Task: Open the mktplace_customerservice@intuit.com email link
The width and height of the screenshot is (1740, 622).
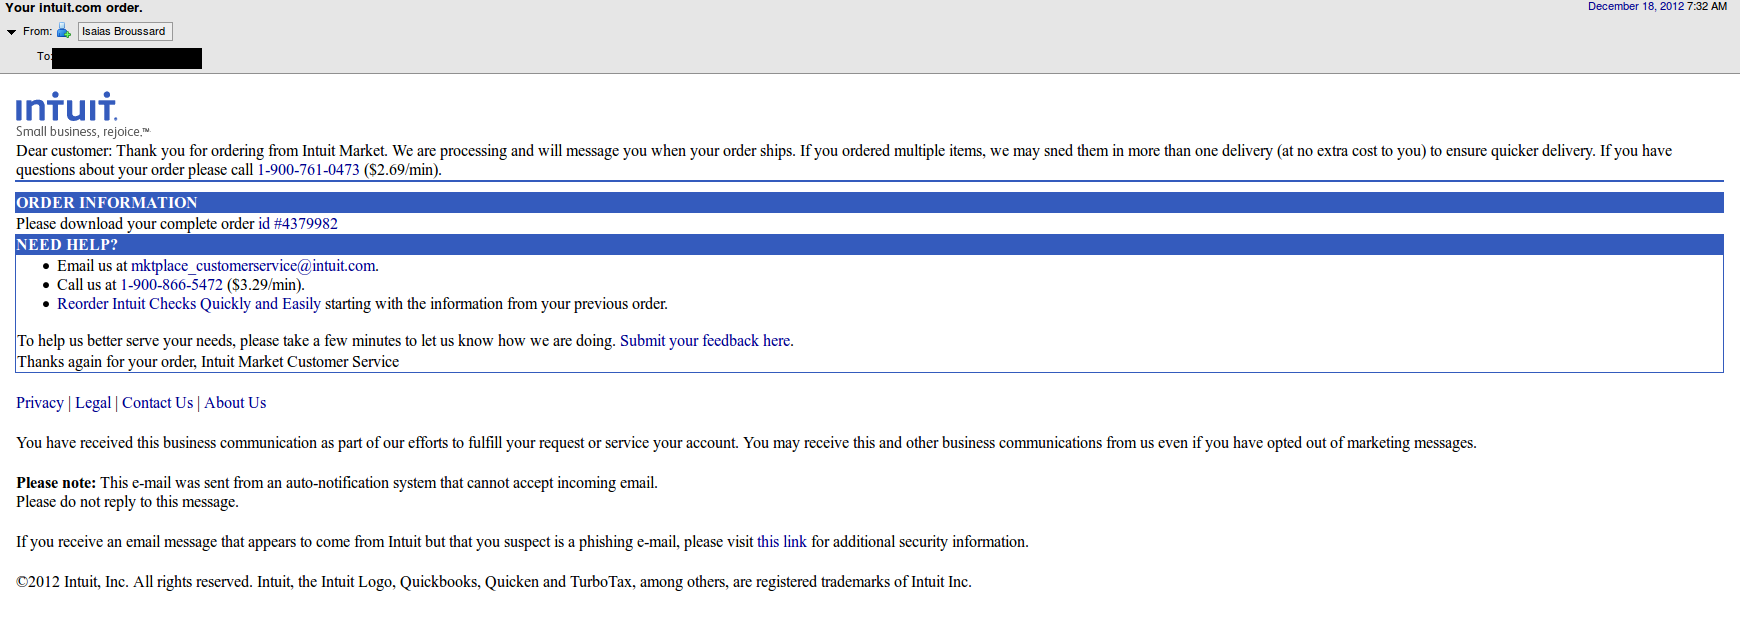Action: click(253, 266)
